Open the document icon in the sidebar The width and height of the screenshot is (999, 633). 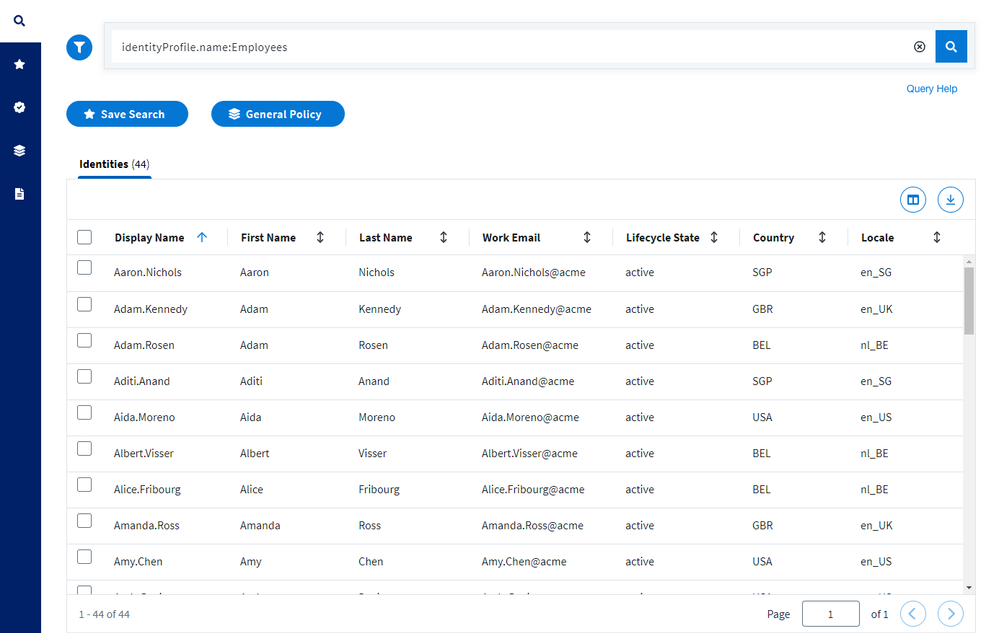(19, 194)
